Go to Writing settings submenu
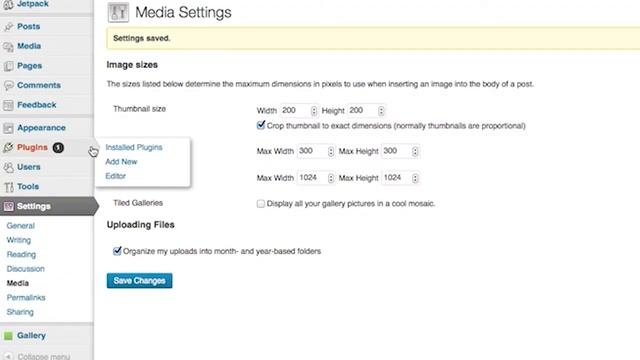Viewport: 640px width, 360px height. [18, 240]
